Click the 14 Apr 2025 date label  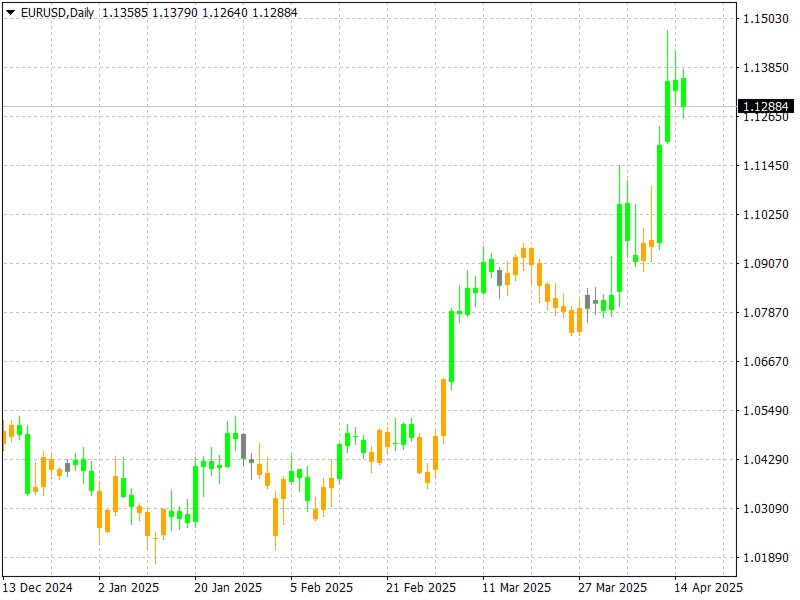pos(708,588)
